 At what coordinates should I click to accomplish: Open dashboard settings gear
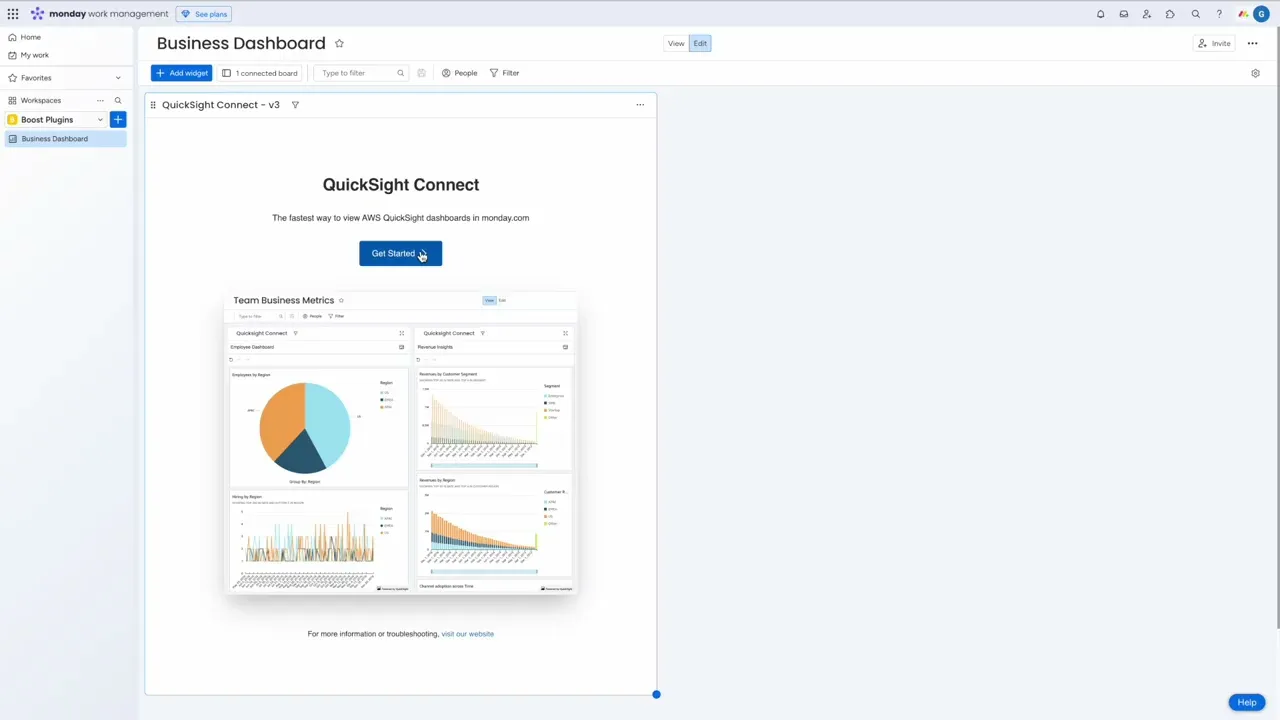1255,73
